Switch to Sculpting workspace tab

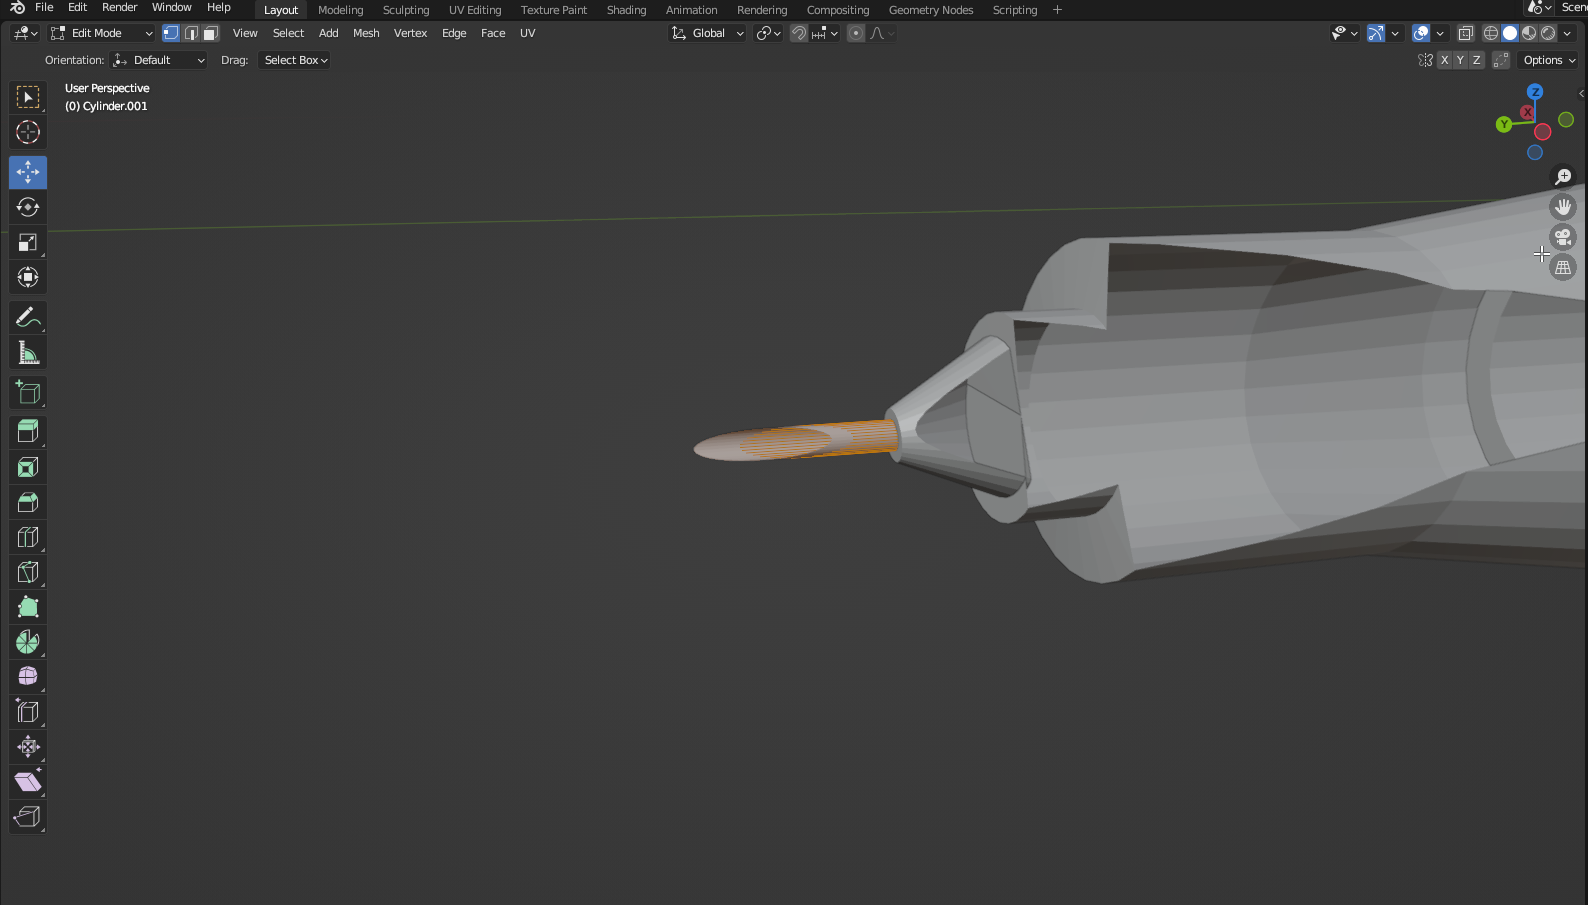click(406, 10)
